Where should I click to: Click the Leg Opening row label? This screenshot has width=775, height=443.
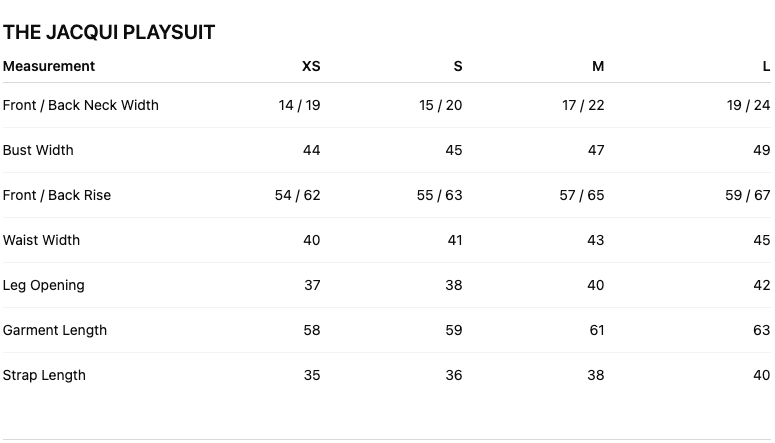point(43,285)
